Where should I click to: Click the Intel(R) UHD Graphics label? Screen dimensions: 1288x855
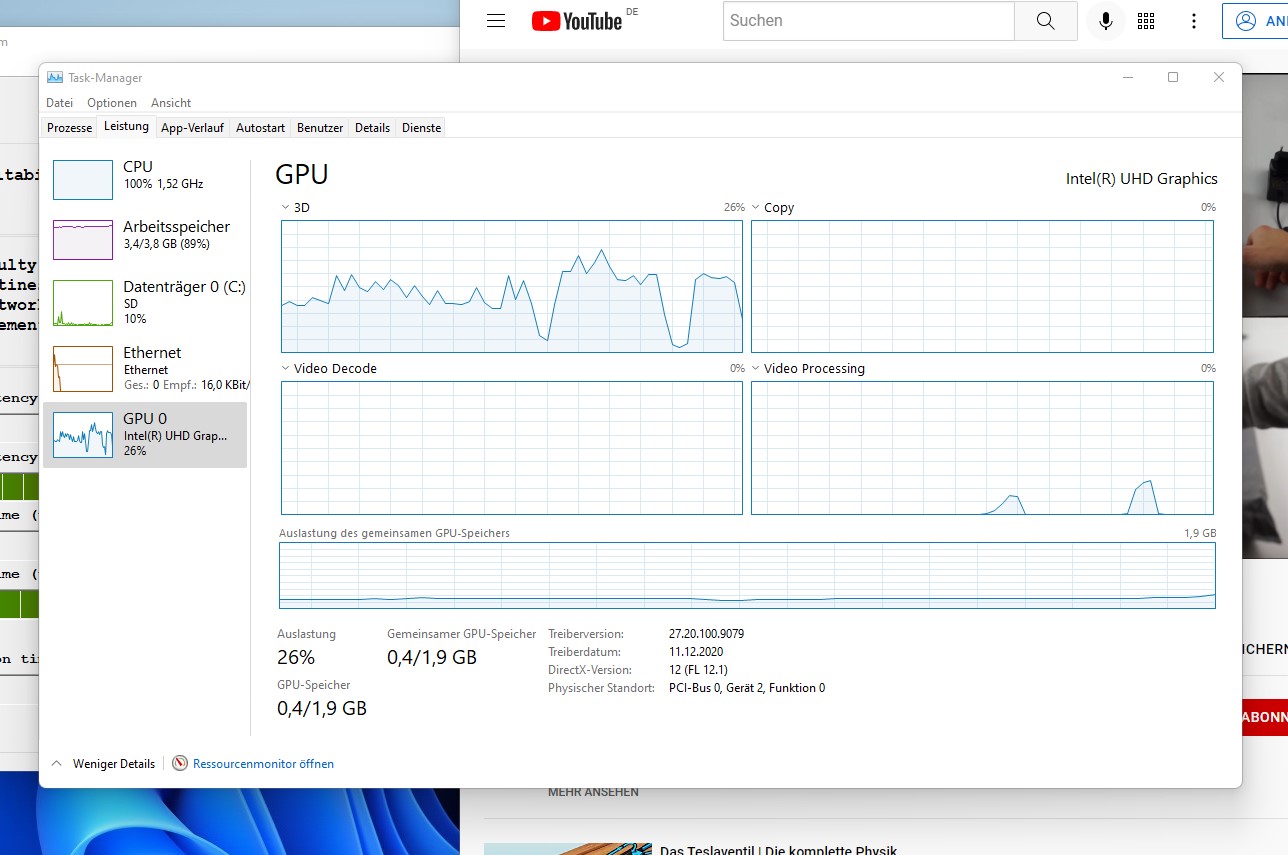[1142, 179]
